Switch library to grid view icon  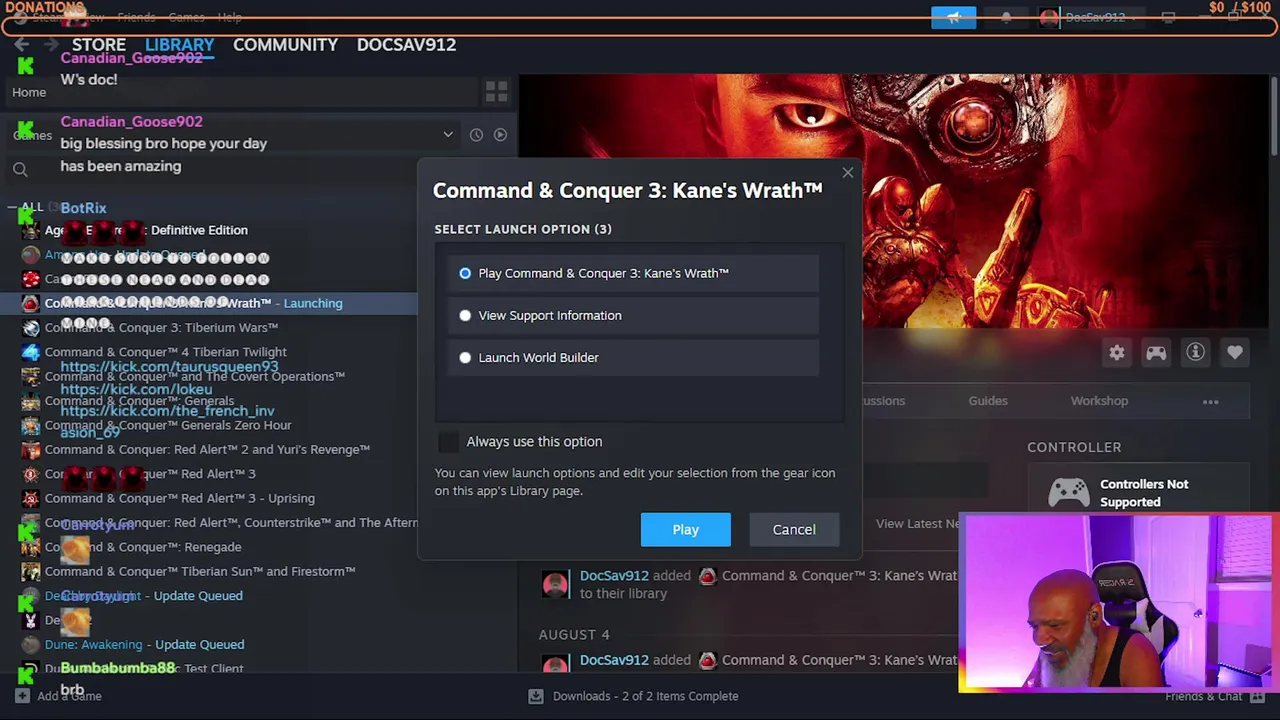(496, 92)
